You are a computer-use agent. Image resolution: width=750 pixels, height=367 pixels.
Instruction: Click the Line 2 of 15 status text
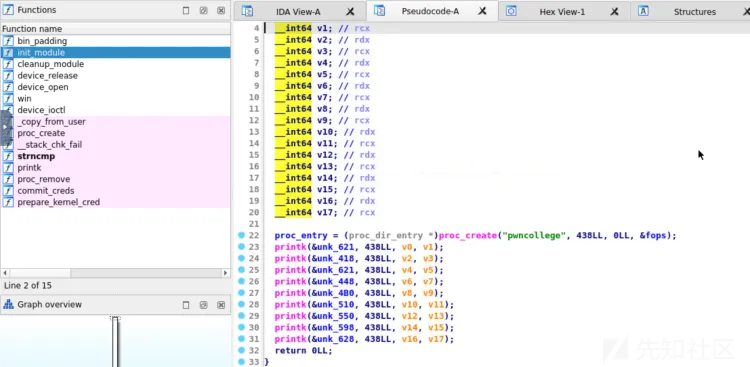click(28, 286)
